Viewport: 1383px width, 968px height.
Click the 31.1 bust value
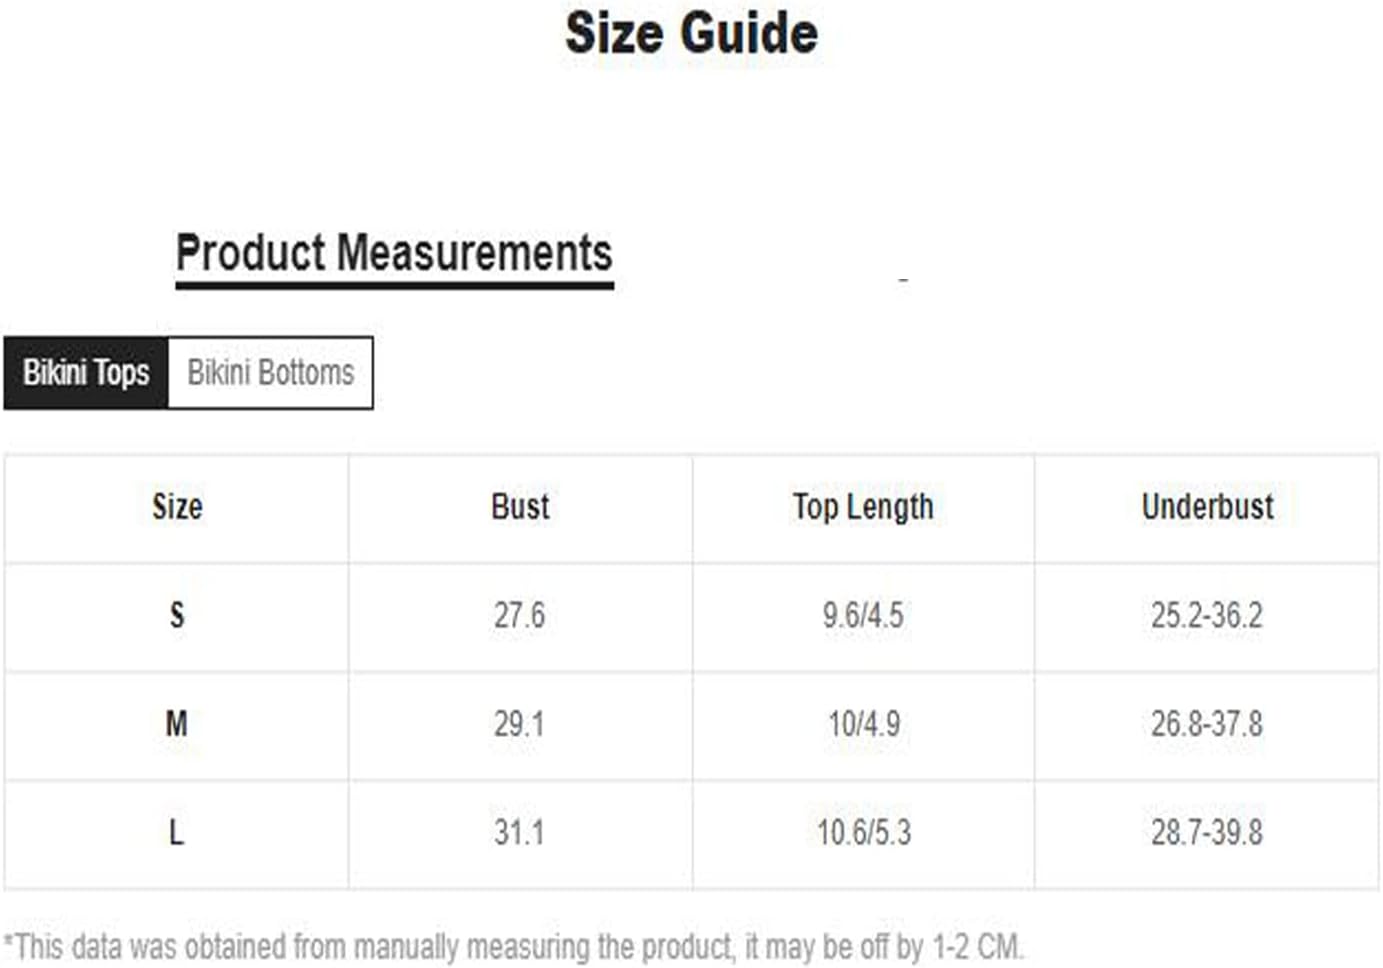(520, 832)
